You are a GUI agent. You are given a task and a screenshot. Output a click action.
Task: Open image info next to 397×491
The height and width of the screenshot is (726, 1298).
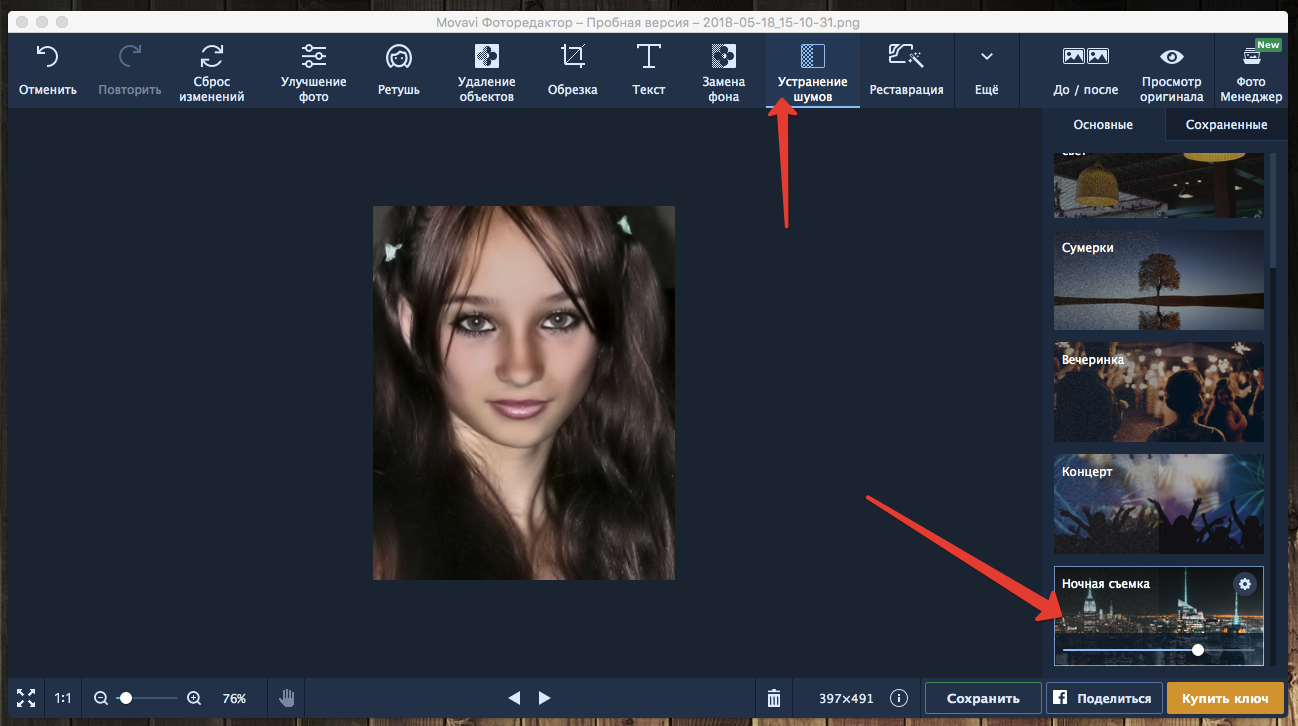point(899,698)
